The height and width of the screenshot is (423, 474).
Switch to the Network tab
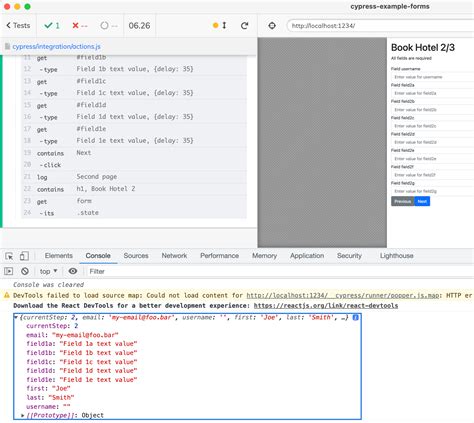click(174, 256)
